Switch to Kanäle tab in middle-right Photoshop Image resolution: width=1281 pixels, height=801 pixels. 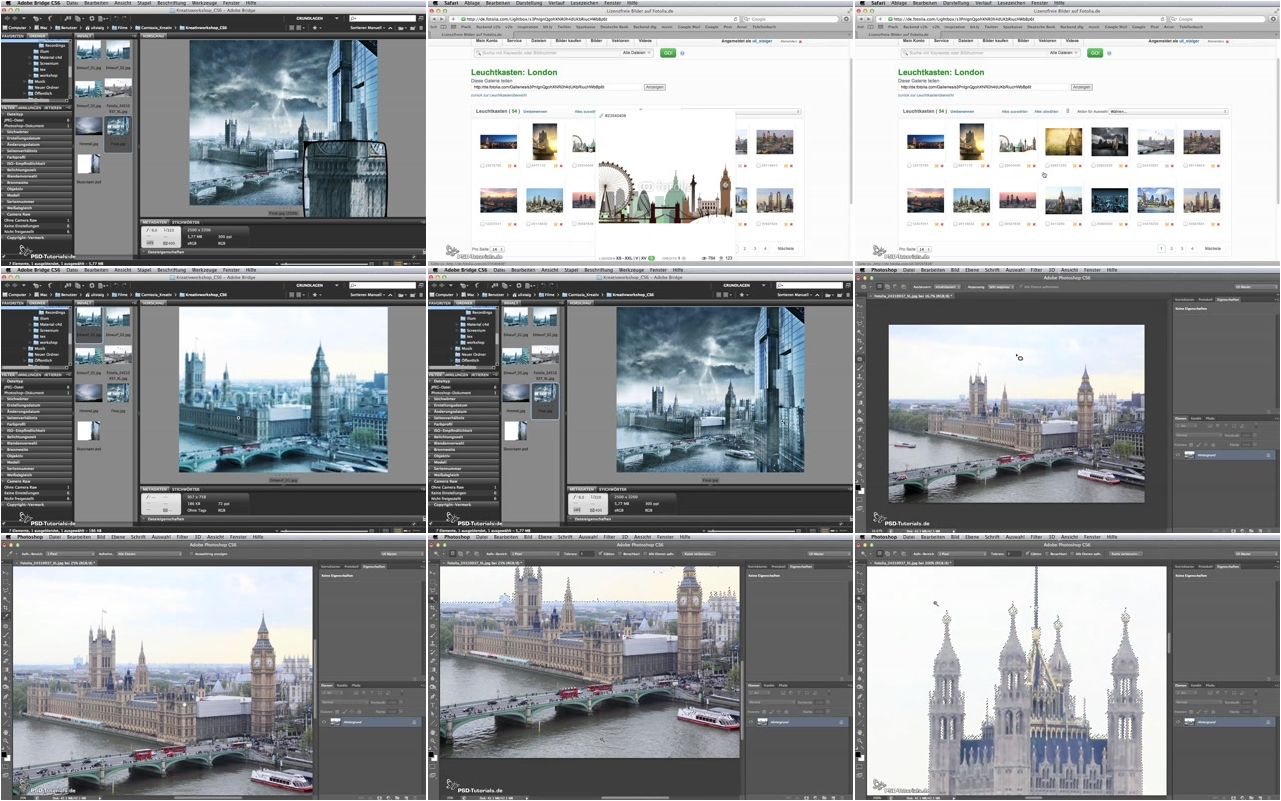[x=1196, y=418]
